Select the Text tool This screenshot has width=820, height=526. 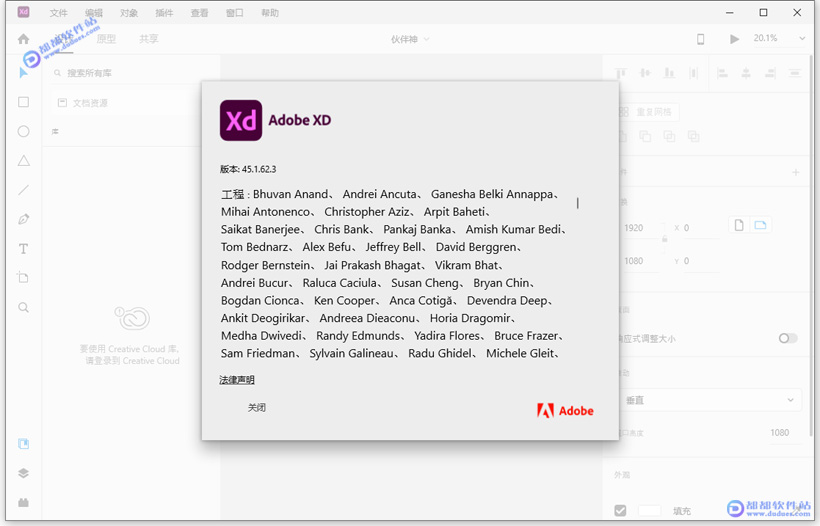click(24, 249)
